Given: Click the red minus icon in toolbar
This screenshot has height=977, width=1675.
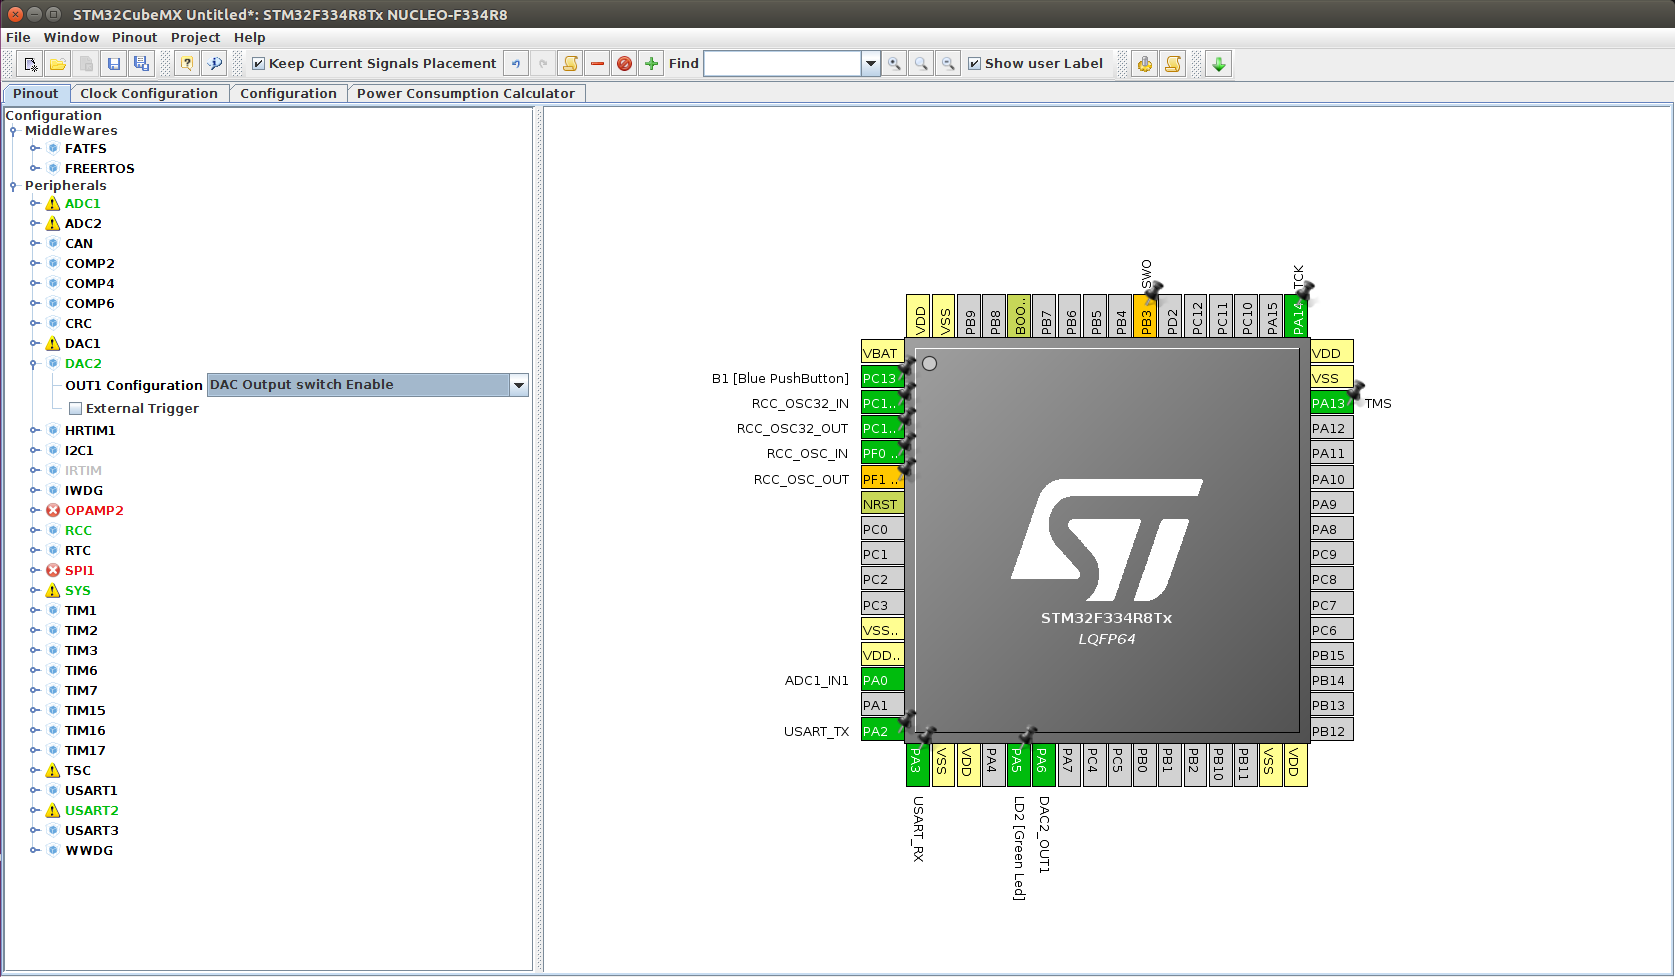Looking at the screenshot, I should pyautogui.click(x=597, y=64).
